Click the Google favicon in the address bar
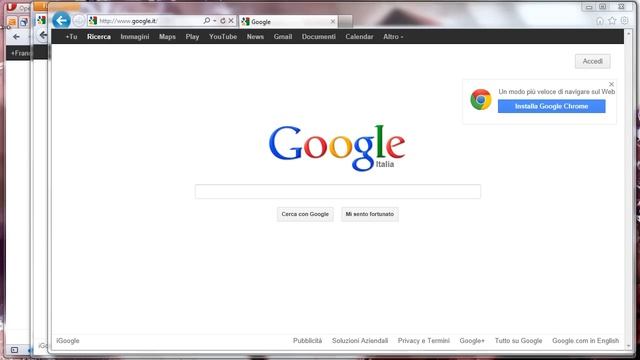This screenshot has height=360, width=640. click(93, 20)
